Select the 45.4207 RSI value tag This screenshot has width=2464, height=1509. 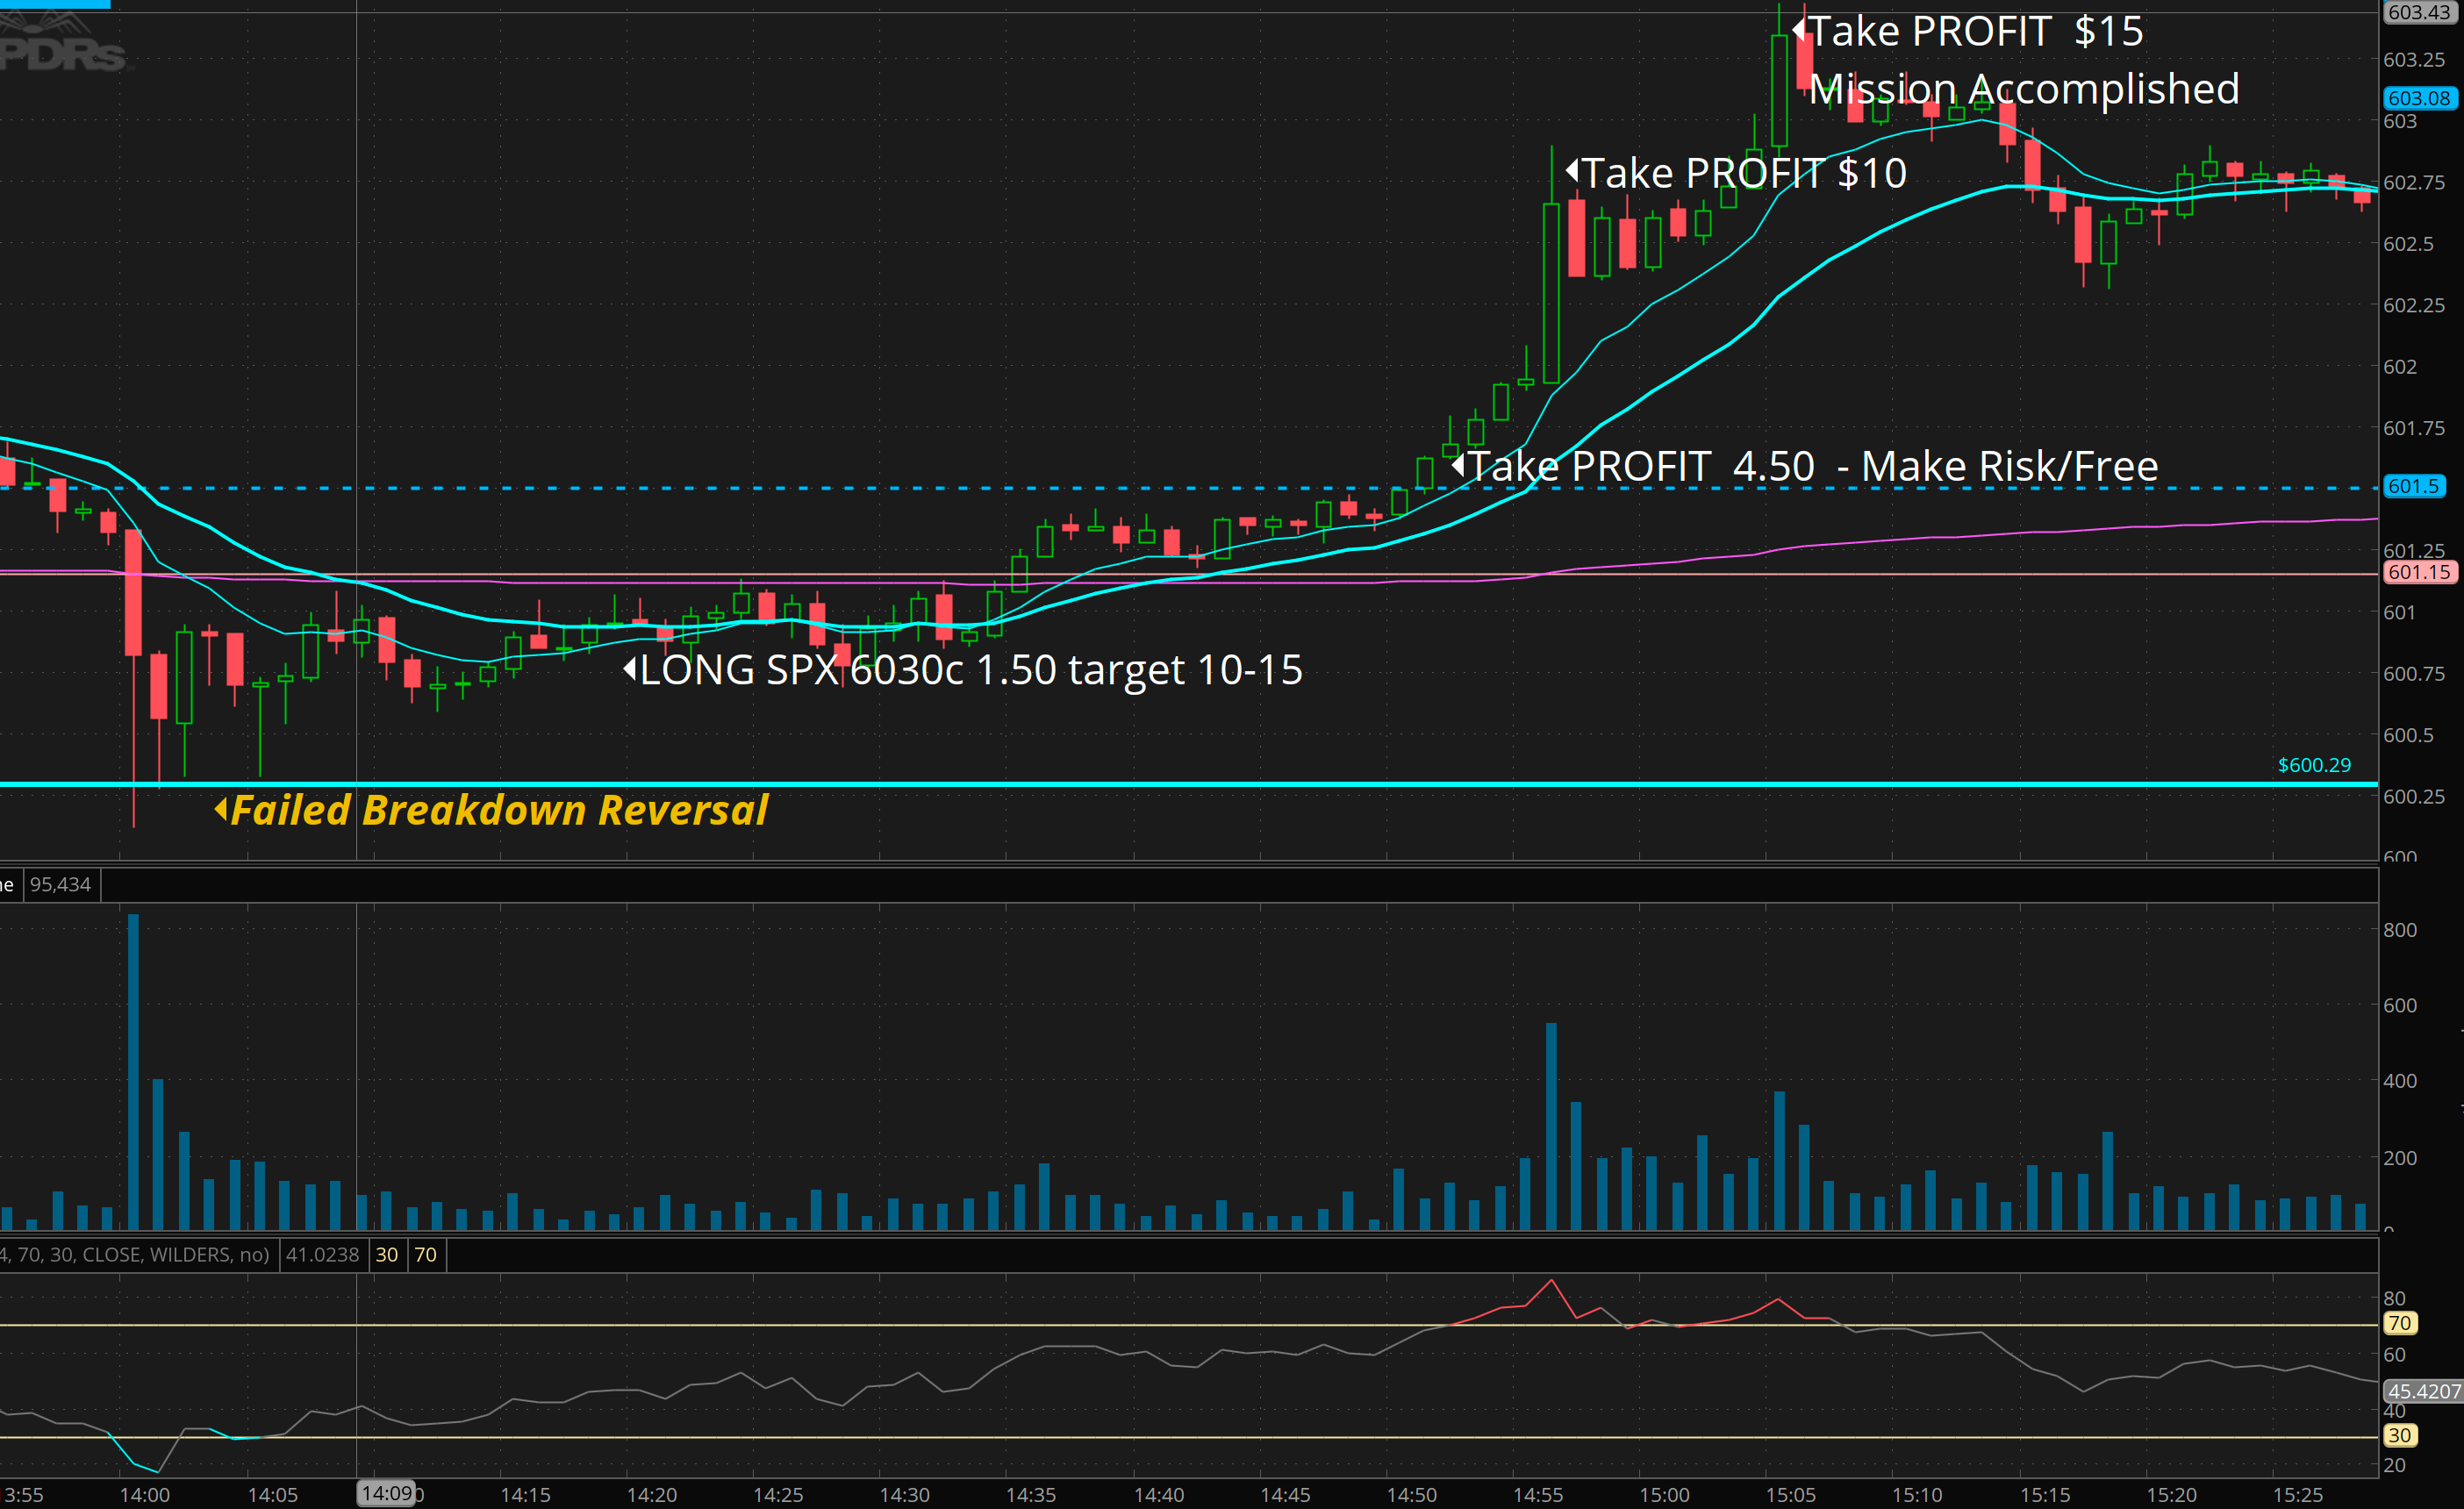2422,1391
